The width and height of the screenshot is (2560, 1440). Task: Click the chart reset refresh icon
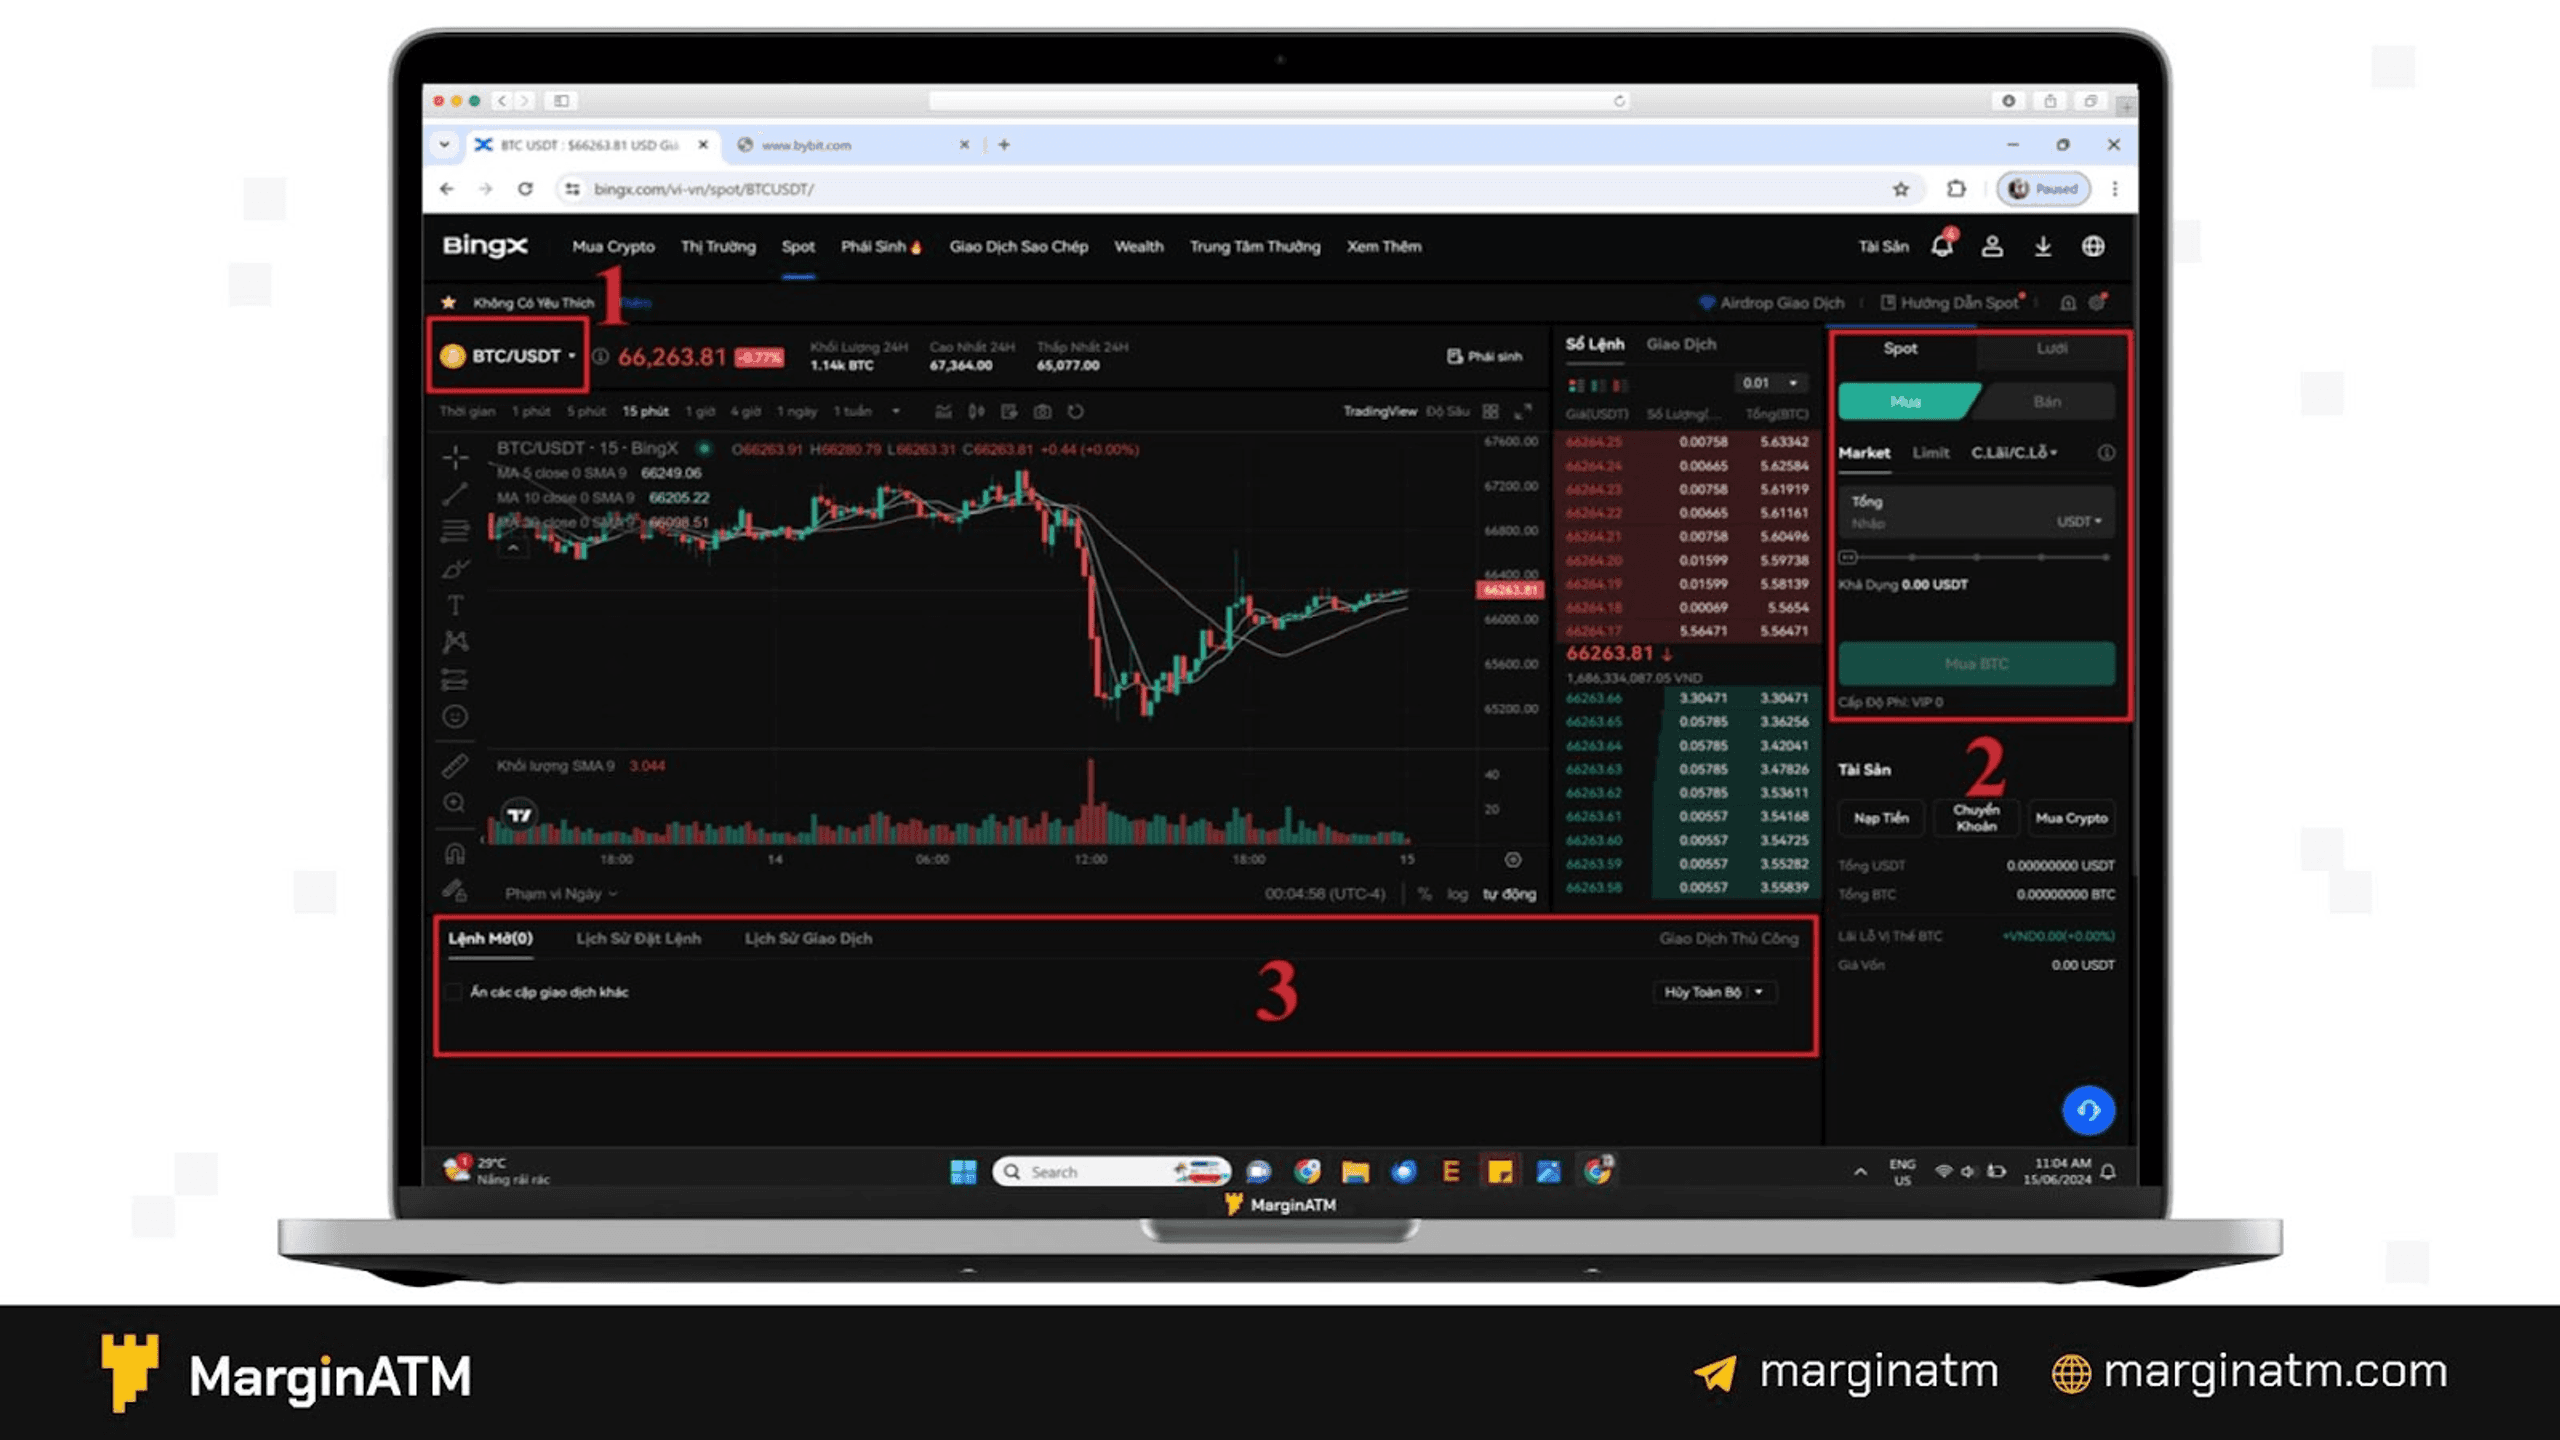tap(1075, 412)
